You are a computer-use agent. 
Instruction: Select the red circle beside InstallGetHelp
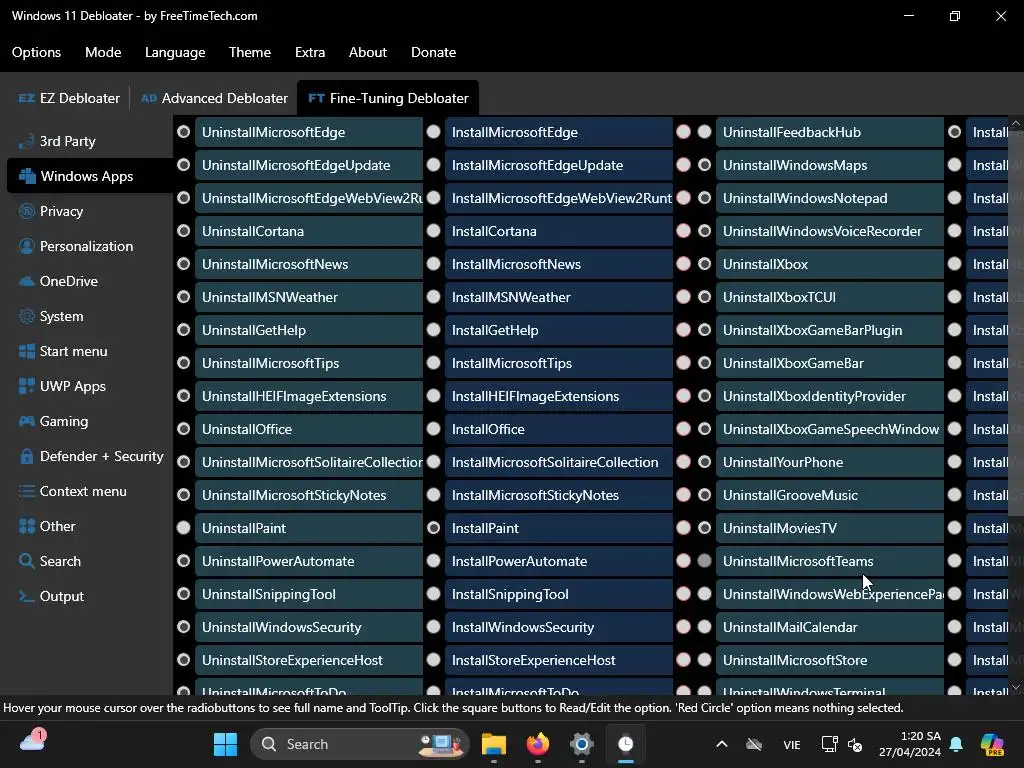pyautogui.click(x=683, y=330)
